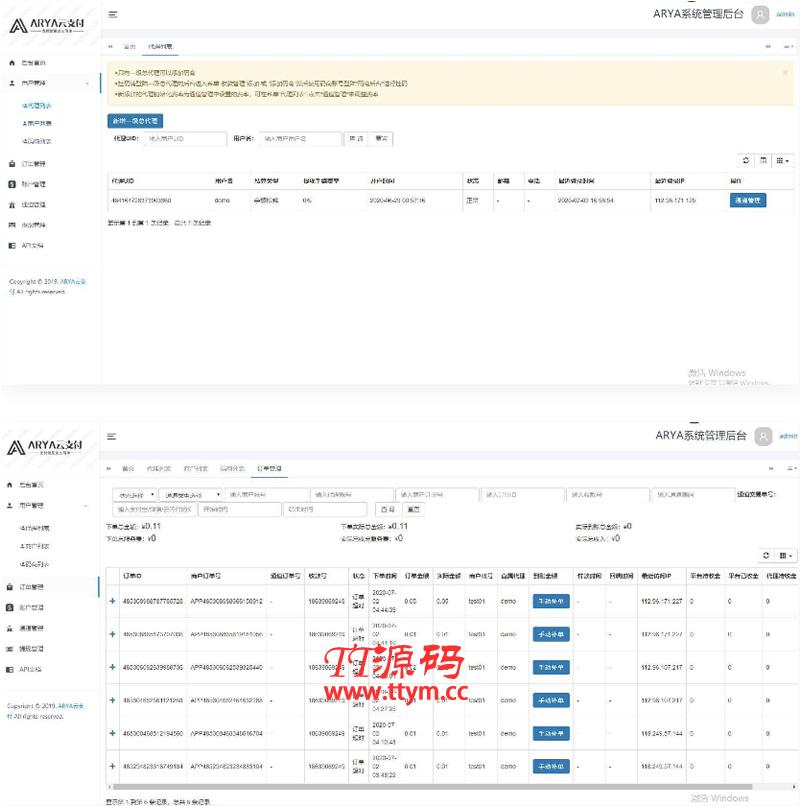
Task: Click blue action button in demo agent row
Action: pos(748,200)
